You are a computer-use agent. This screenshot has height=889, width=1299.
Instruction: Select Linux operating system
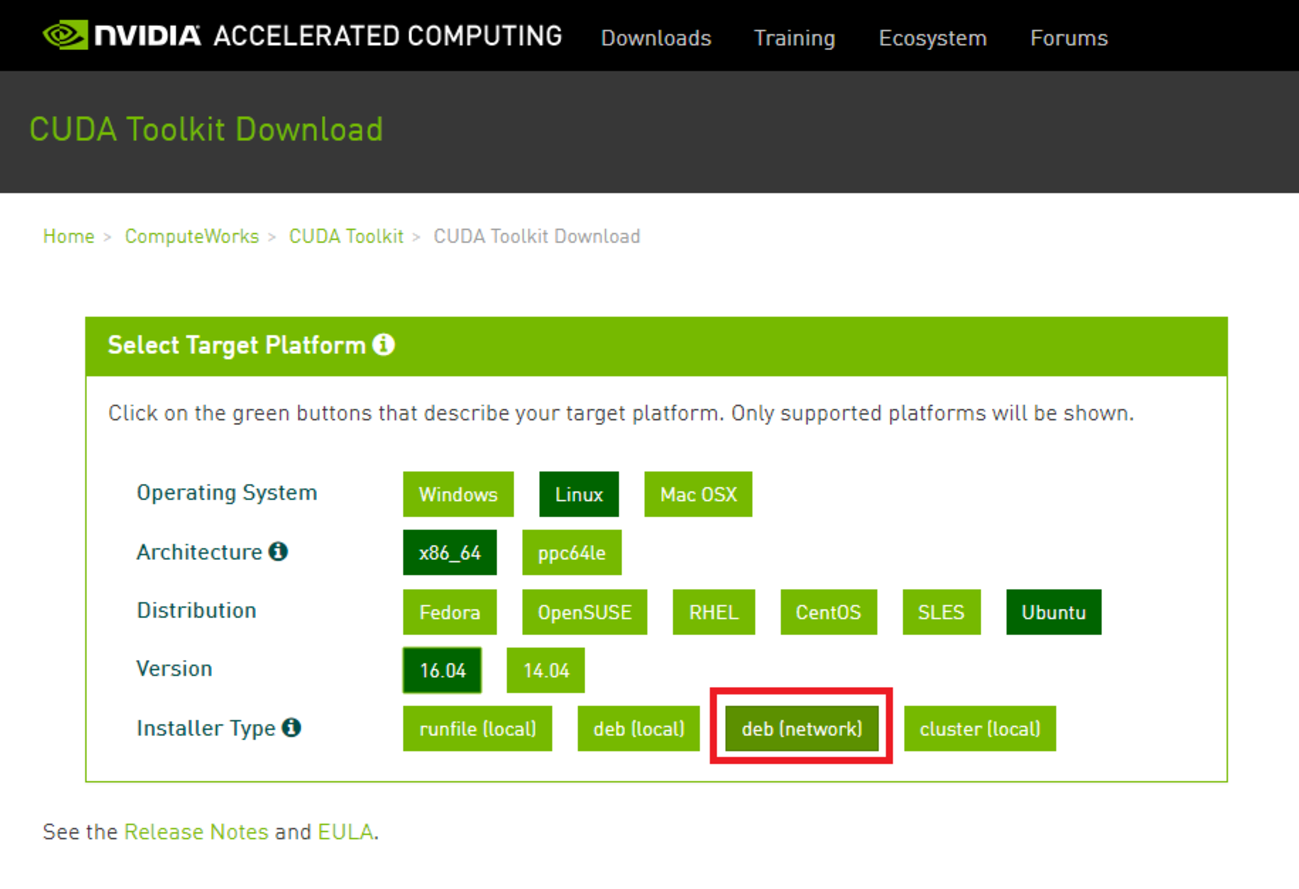[579, 494]
